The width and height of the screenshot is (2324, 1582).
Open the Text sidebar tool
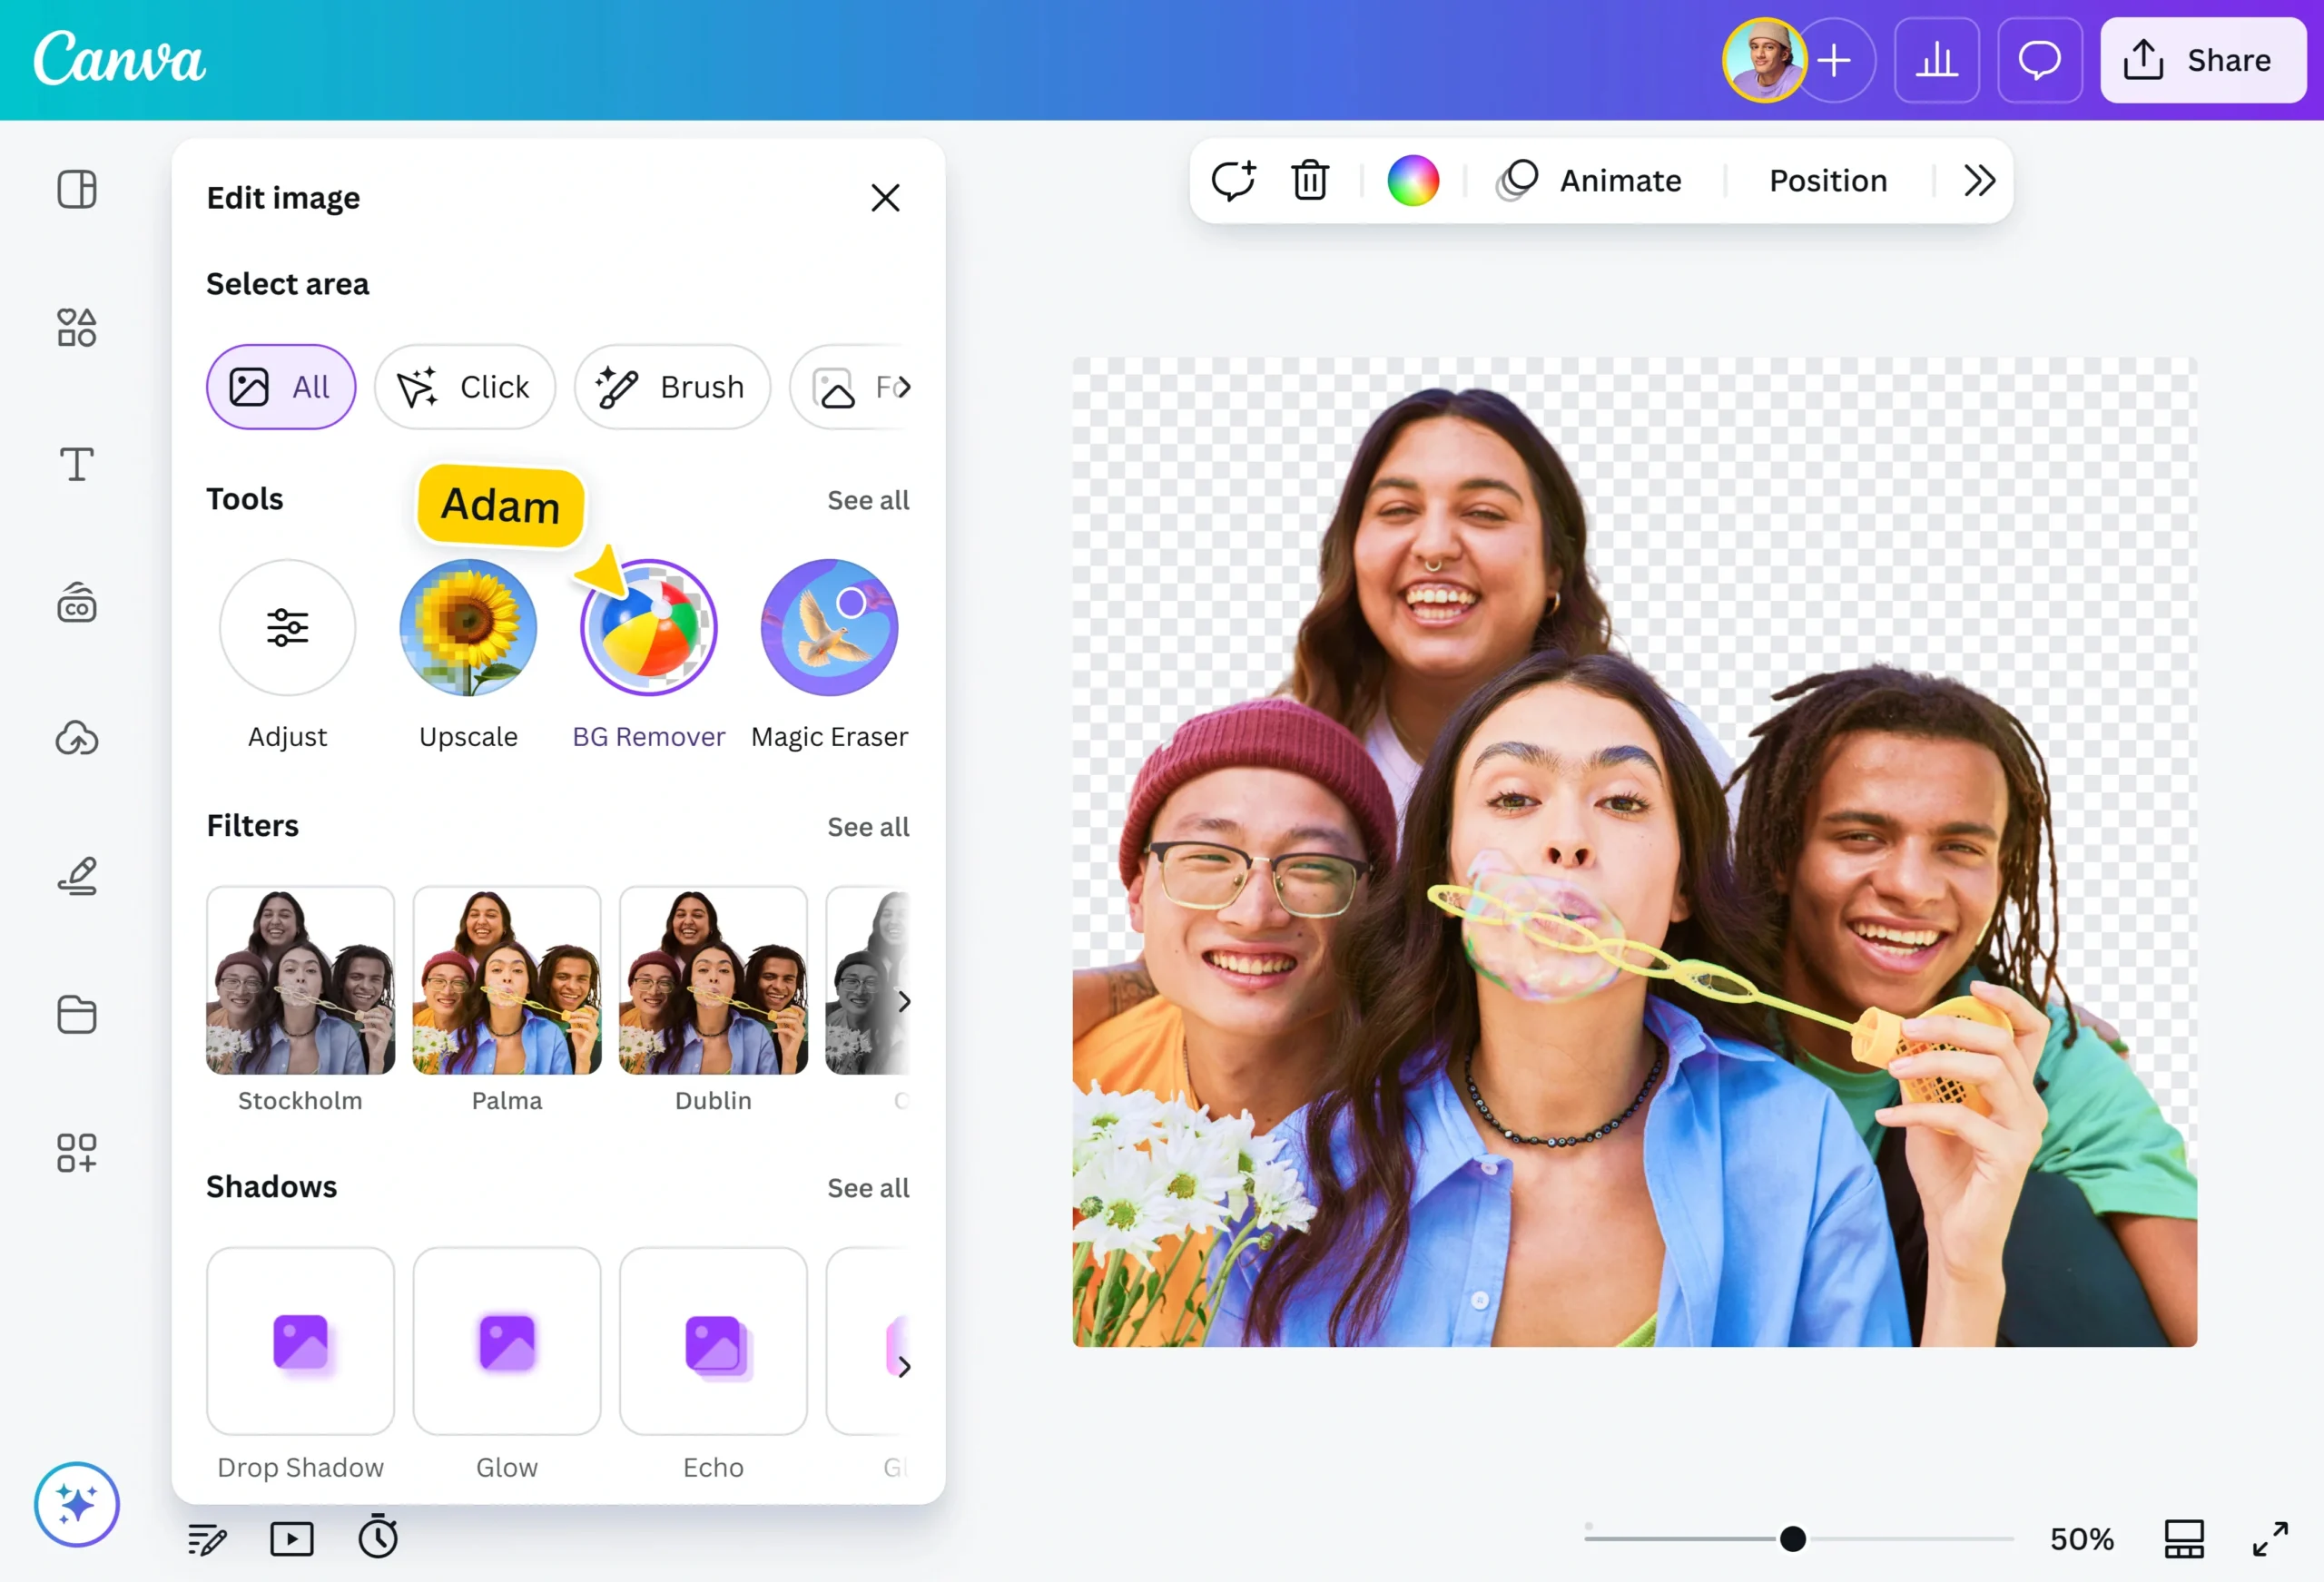coord(77,464)
